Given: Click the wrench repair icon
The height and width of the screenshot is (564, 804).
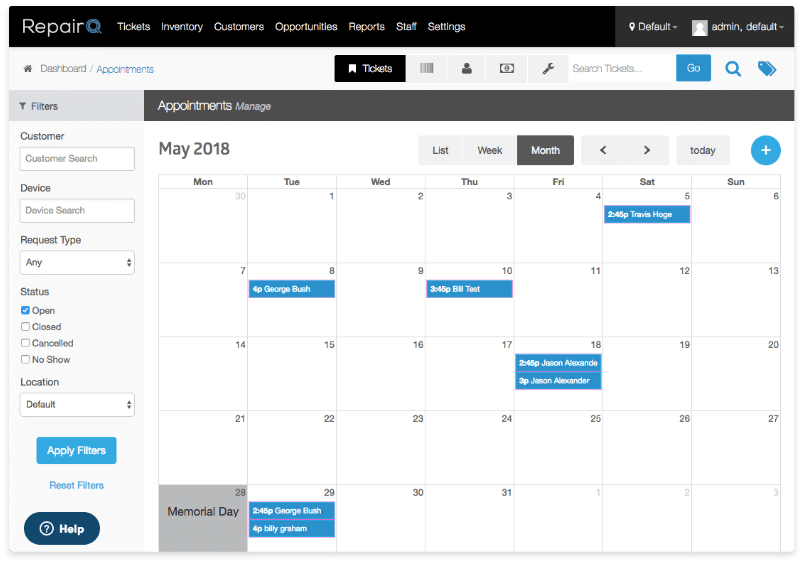Looking at the screenshot, I should click(x=547, y=69).
